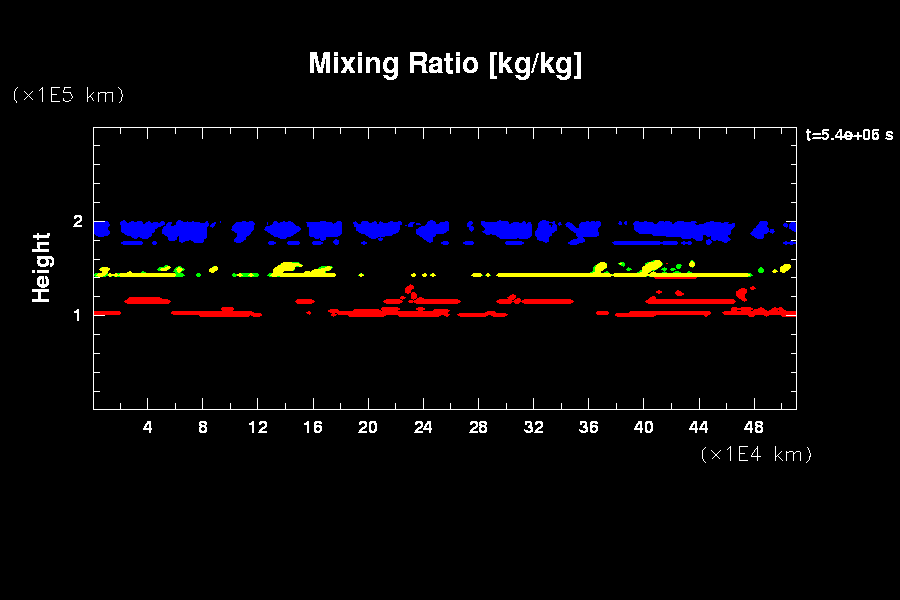Click x-axis tick label 44
Screen dimensions: 900x600
(x=698, y=428)
